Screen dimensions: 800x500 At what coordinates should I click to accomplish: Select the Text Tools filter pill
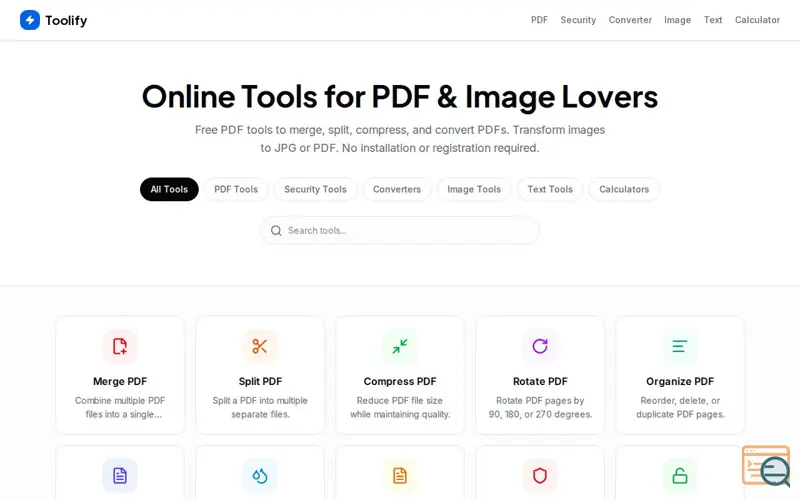(x=550, y=189)
